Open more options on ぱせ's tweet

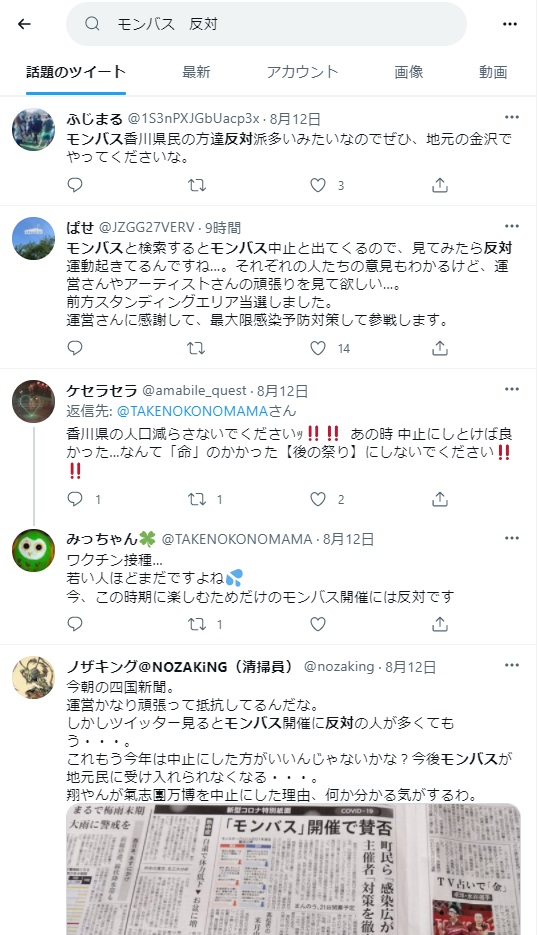coord(512,226)
